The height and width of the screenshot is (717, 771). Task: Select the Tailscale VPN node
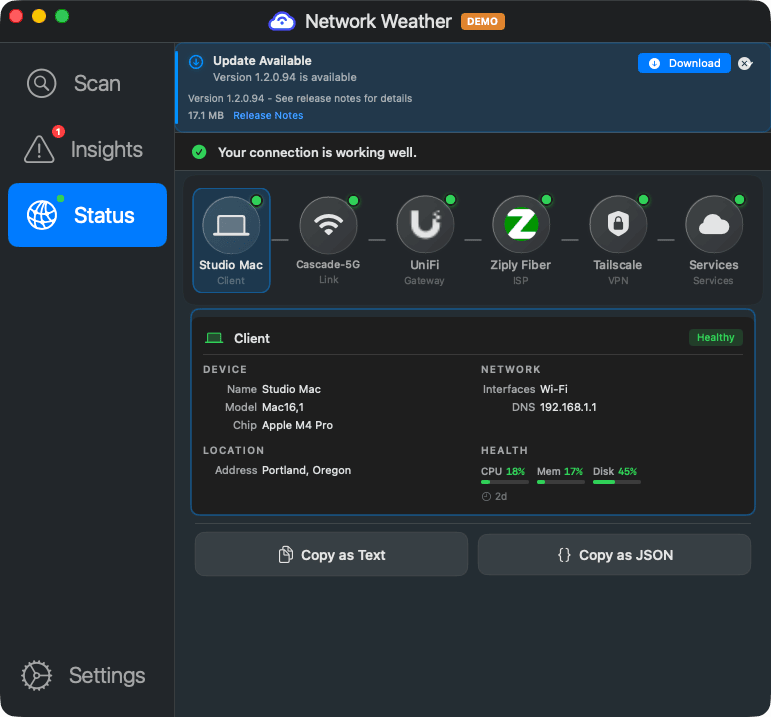point(618,240)
